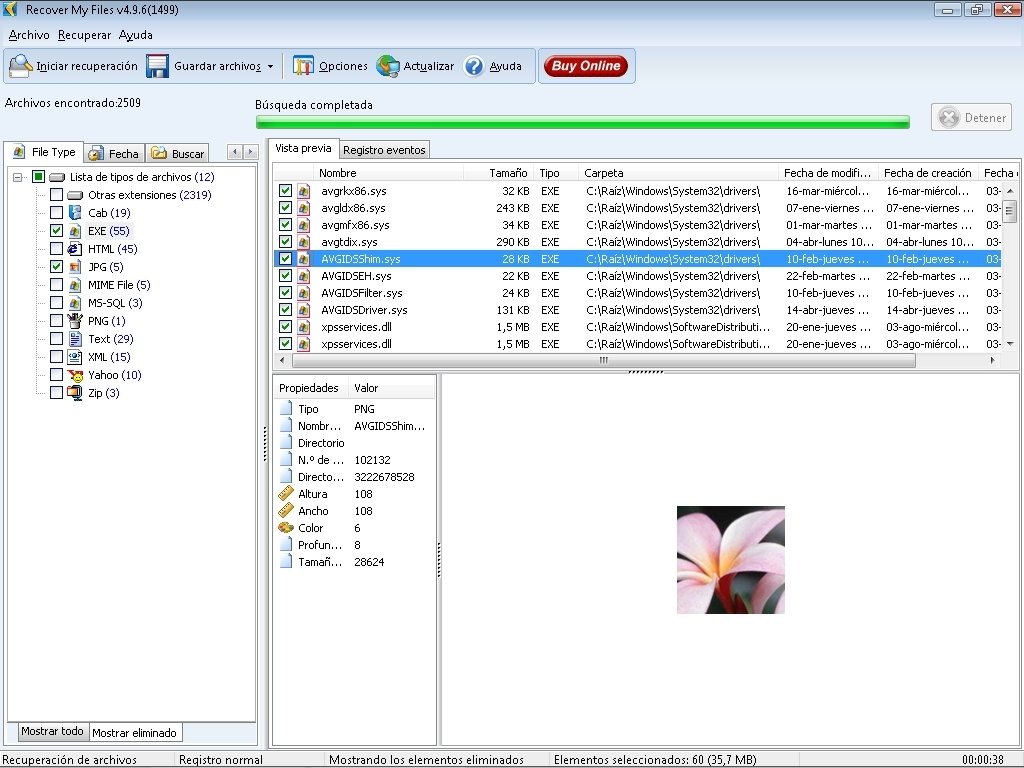Click the Text file type icon
The height and width of the screenshot is (768, 1024).
pyautogui.click(x=75, y=339)
